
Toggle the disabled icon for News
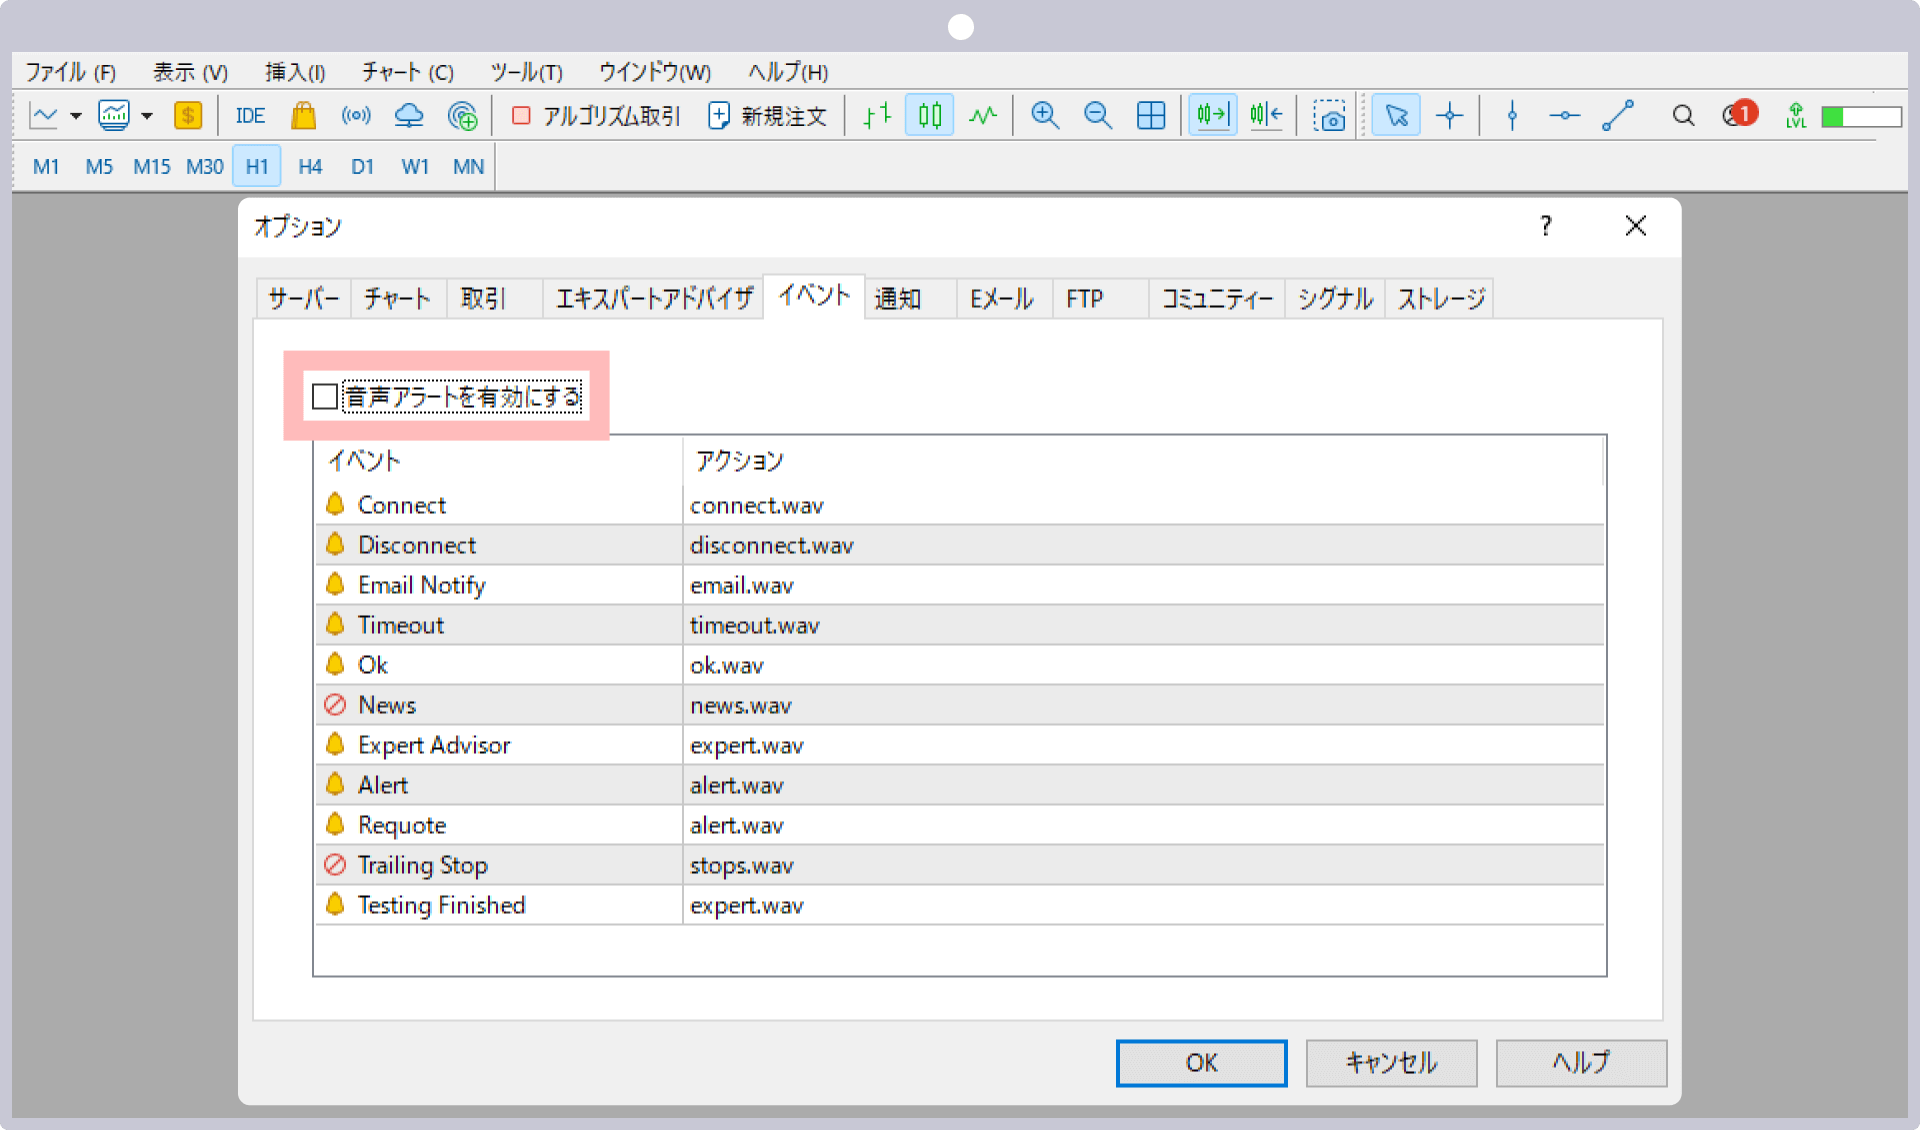coord(335,705)
